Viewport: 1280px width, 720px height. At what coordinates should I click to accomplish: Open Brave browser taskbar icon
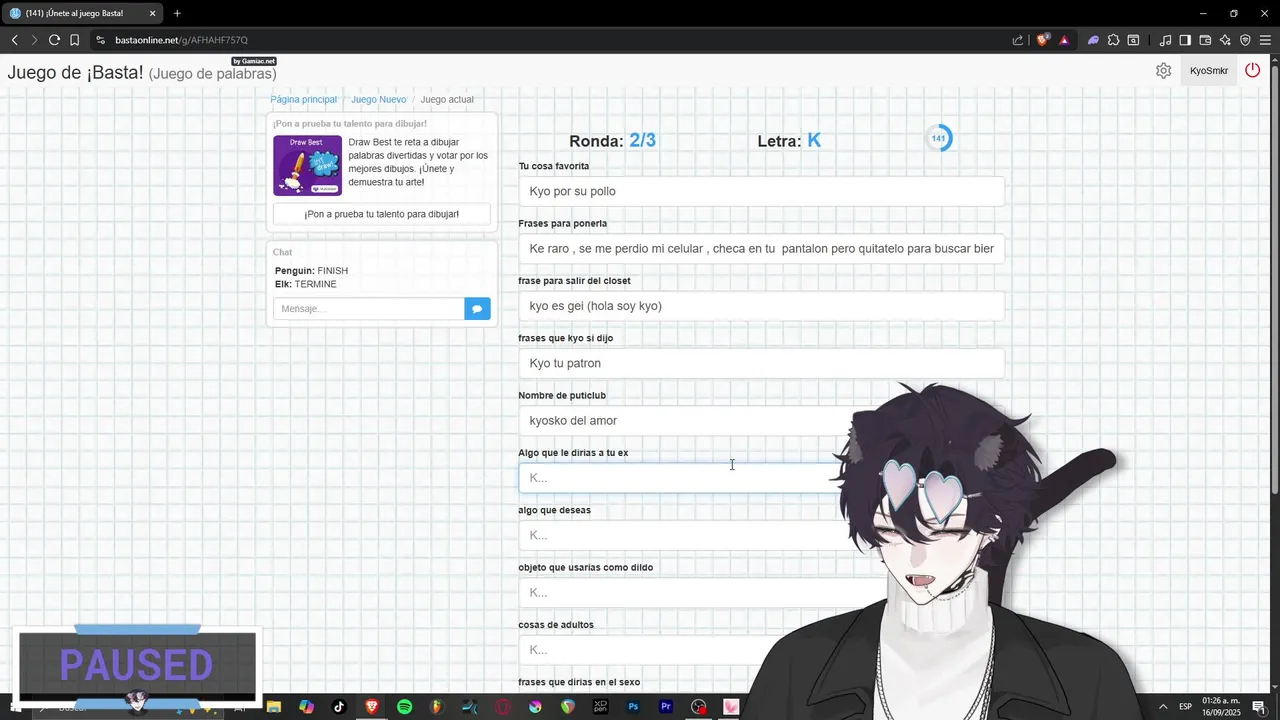click(x=372, y=706)
